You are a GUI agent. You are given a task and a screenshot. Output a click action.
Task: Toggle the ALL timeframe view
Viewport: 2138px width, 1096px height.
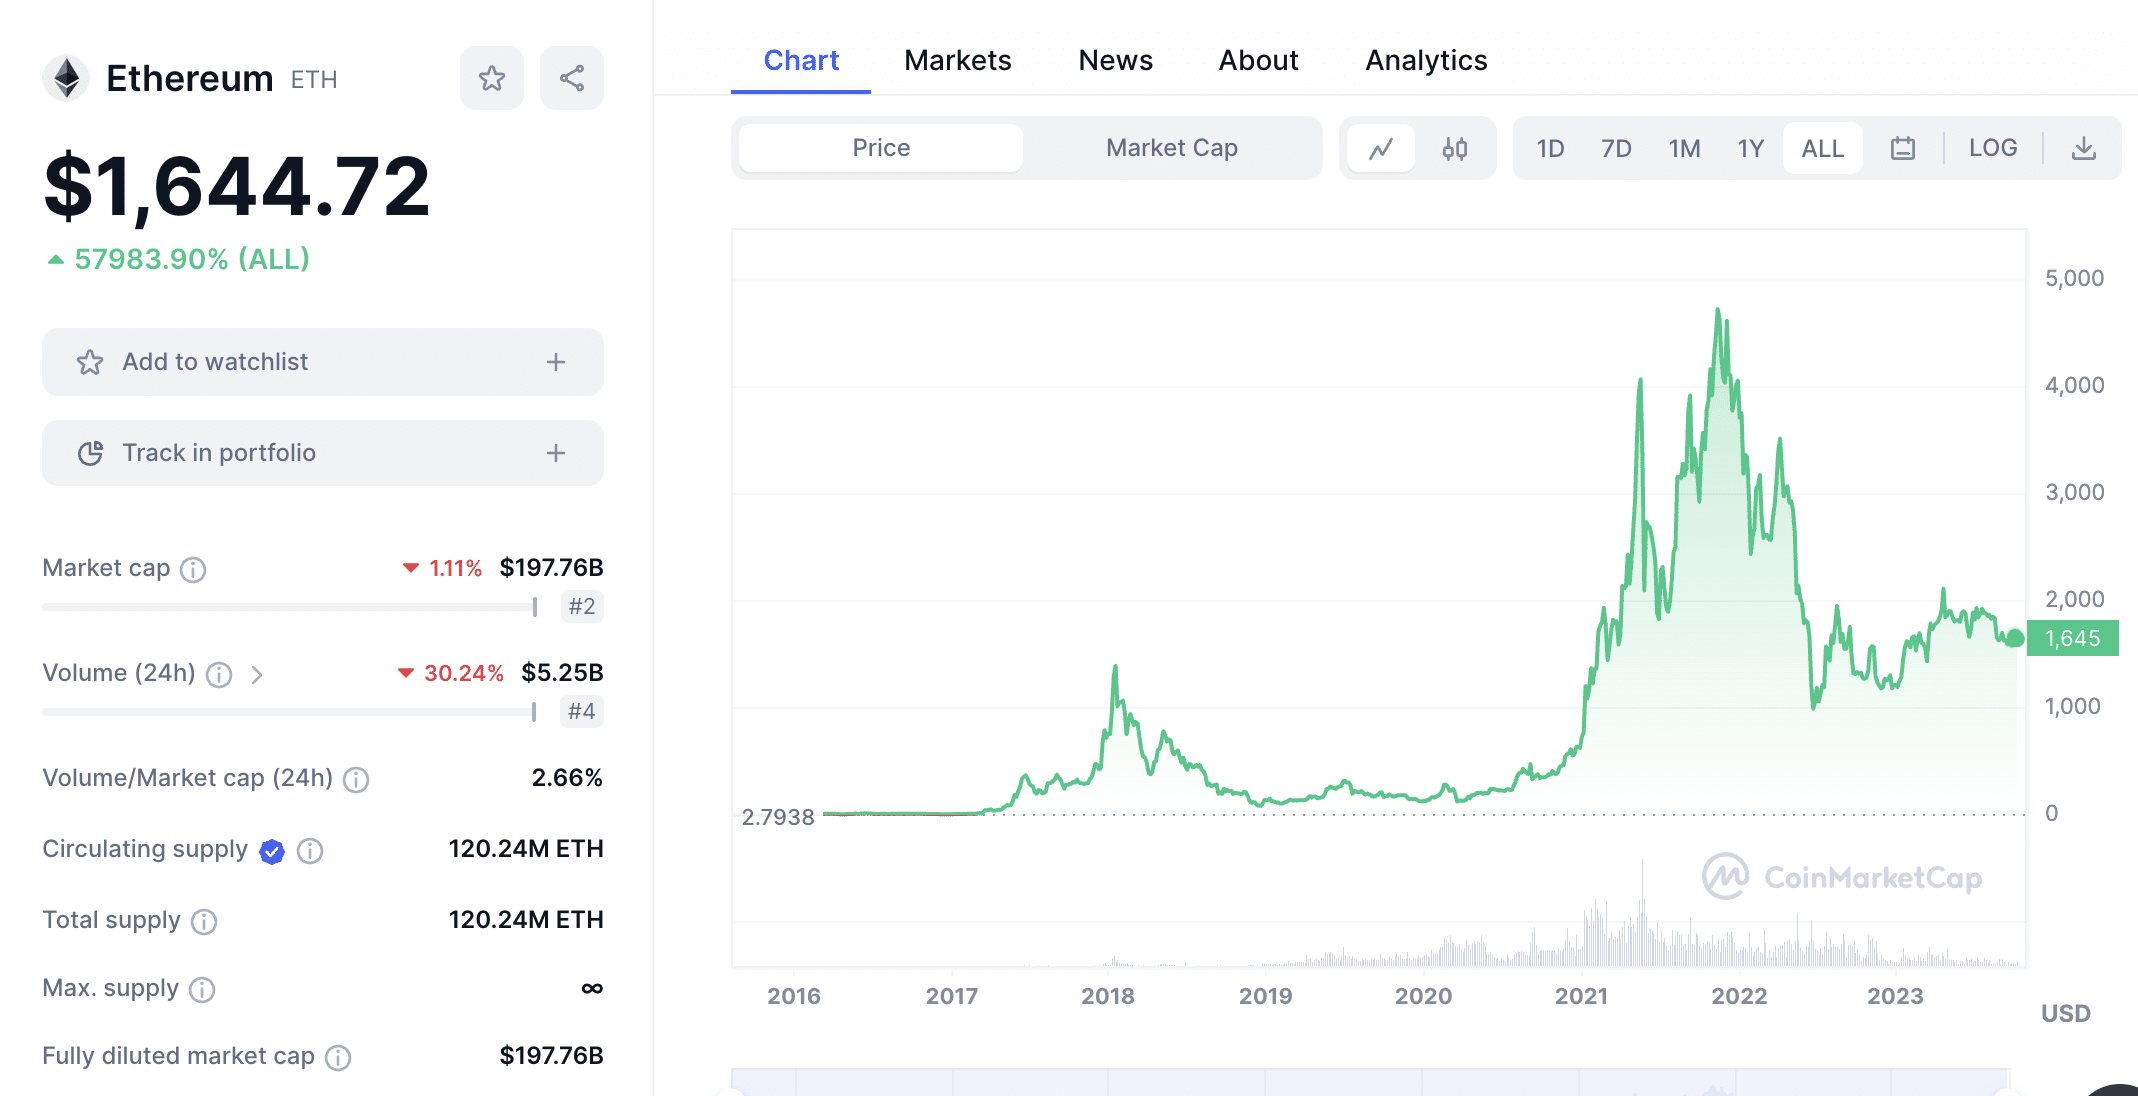(x=1822, y=147)
